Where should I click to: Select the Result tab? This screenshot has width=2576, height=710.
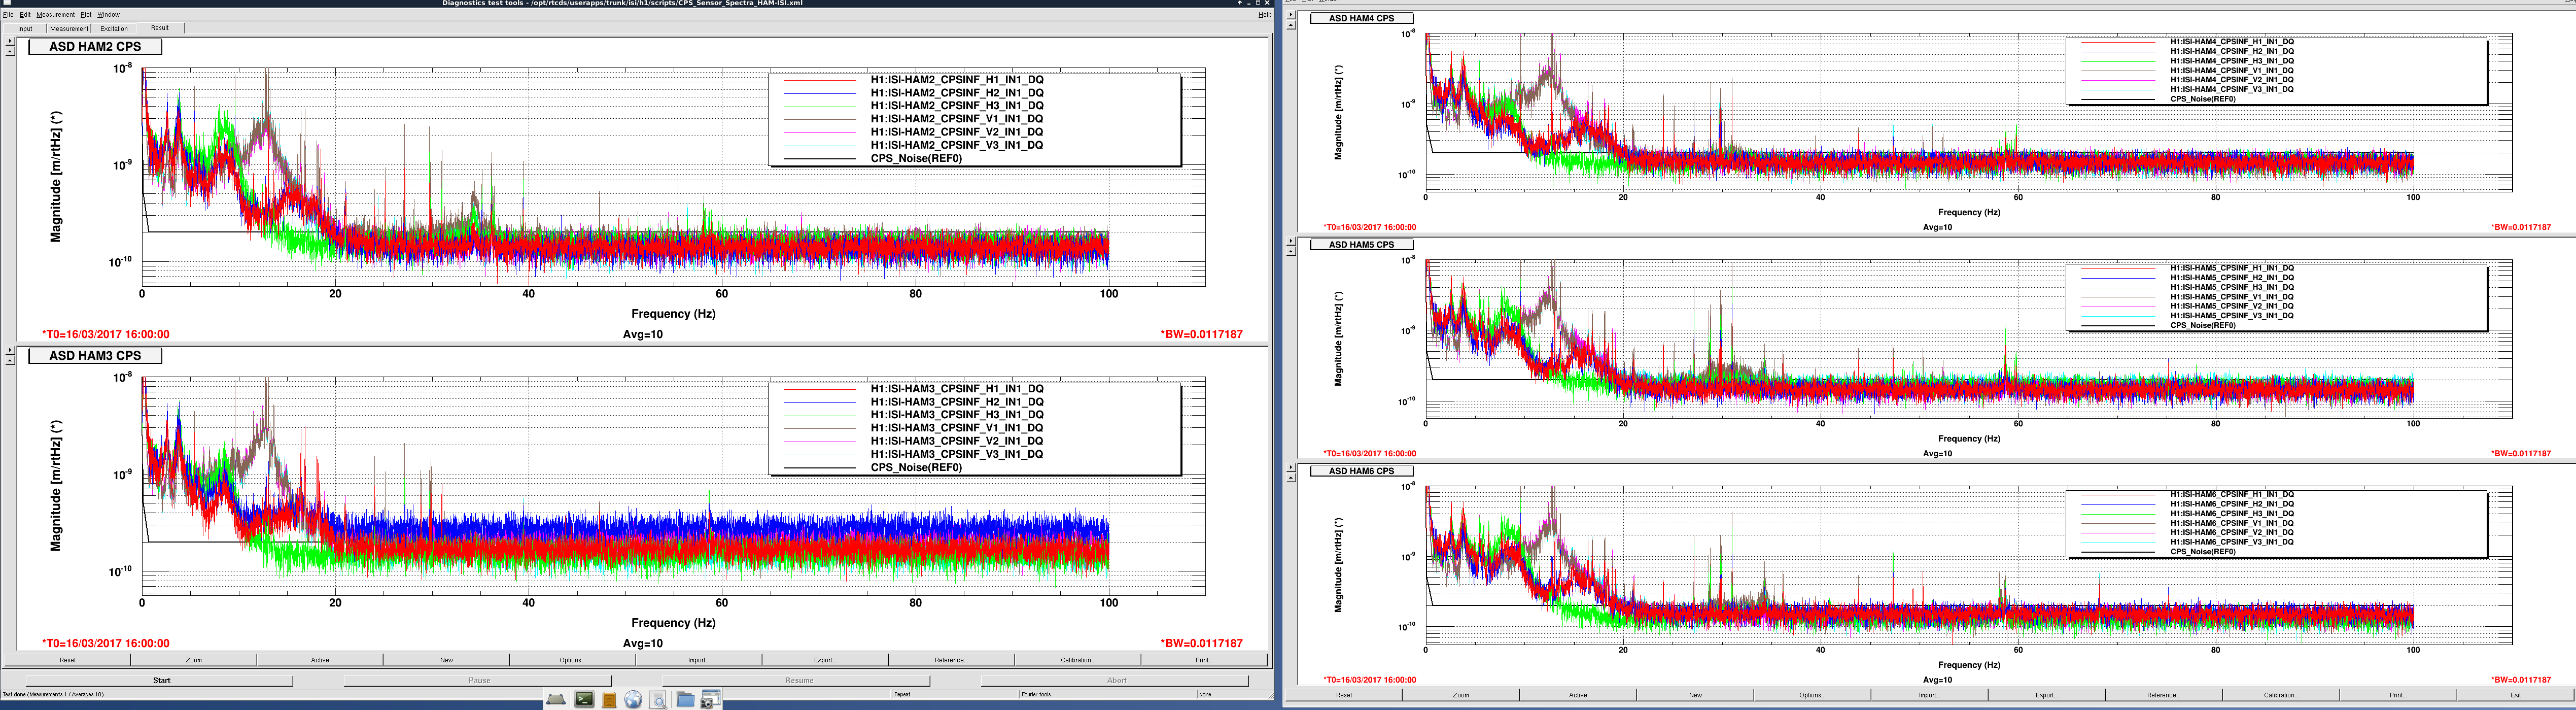pyautogui.click(x=160, y=28)
